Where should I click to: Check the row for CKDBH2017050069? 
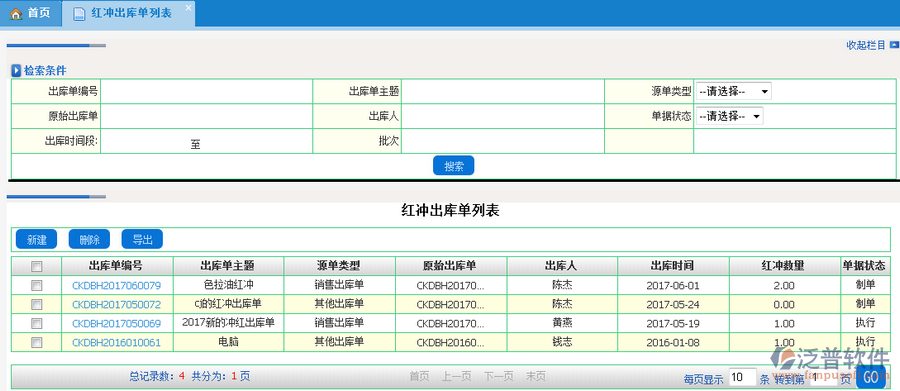pyautogui.click(x=36, y=323)
